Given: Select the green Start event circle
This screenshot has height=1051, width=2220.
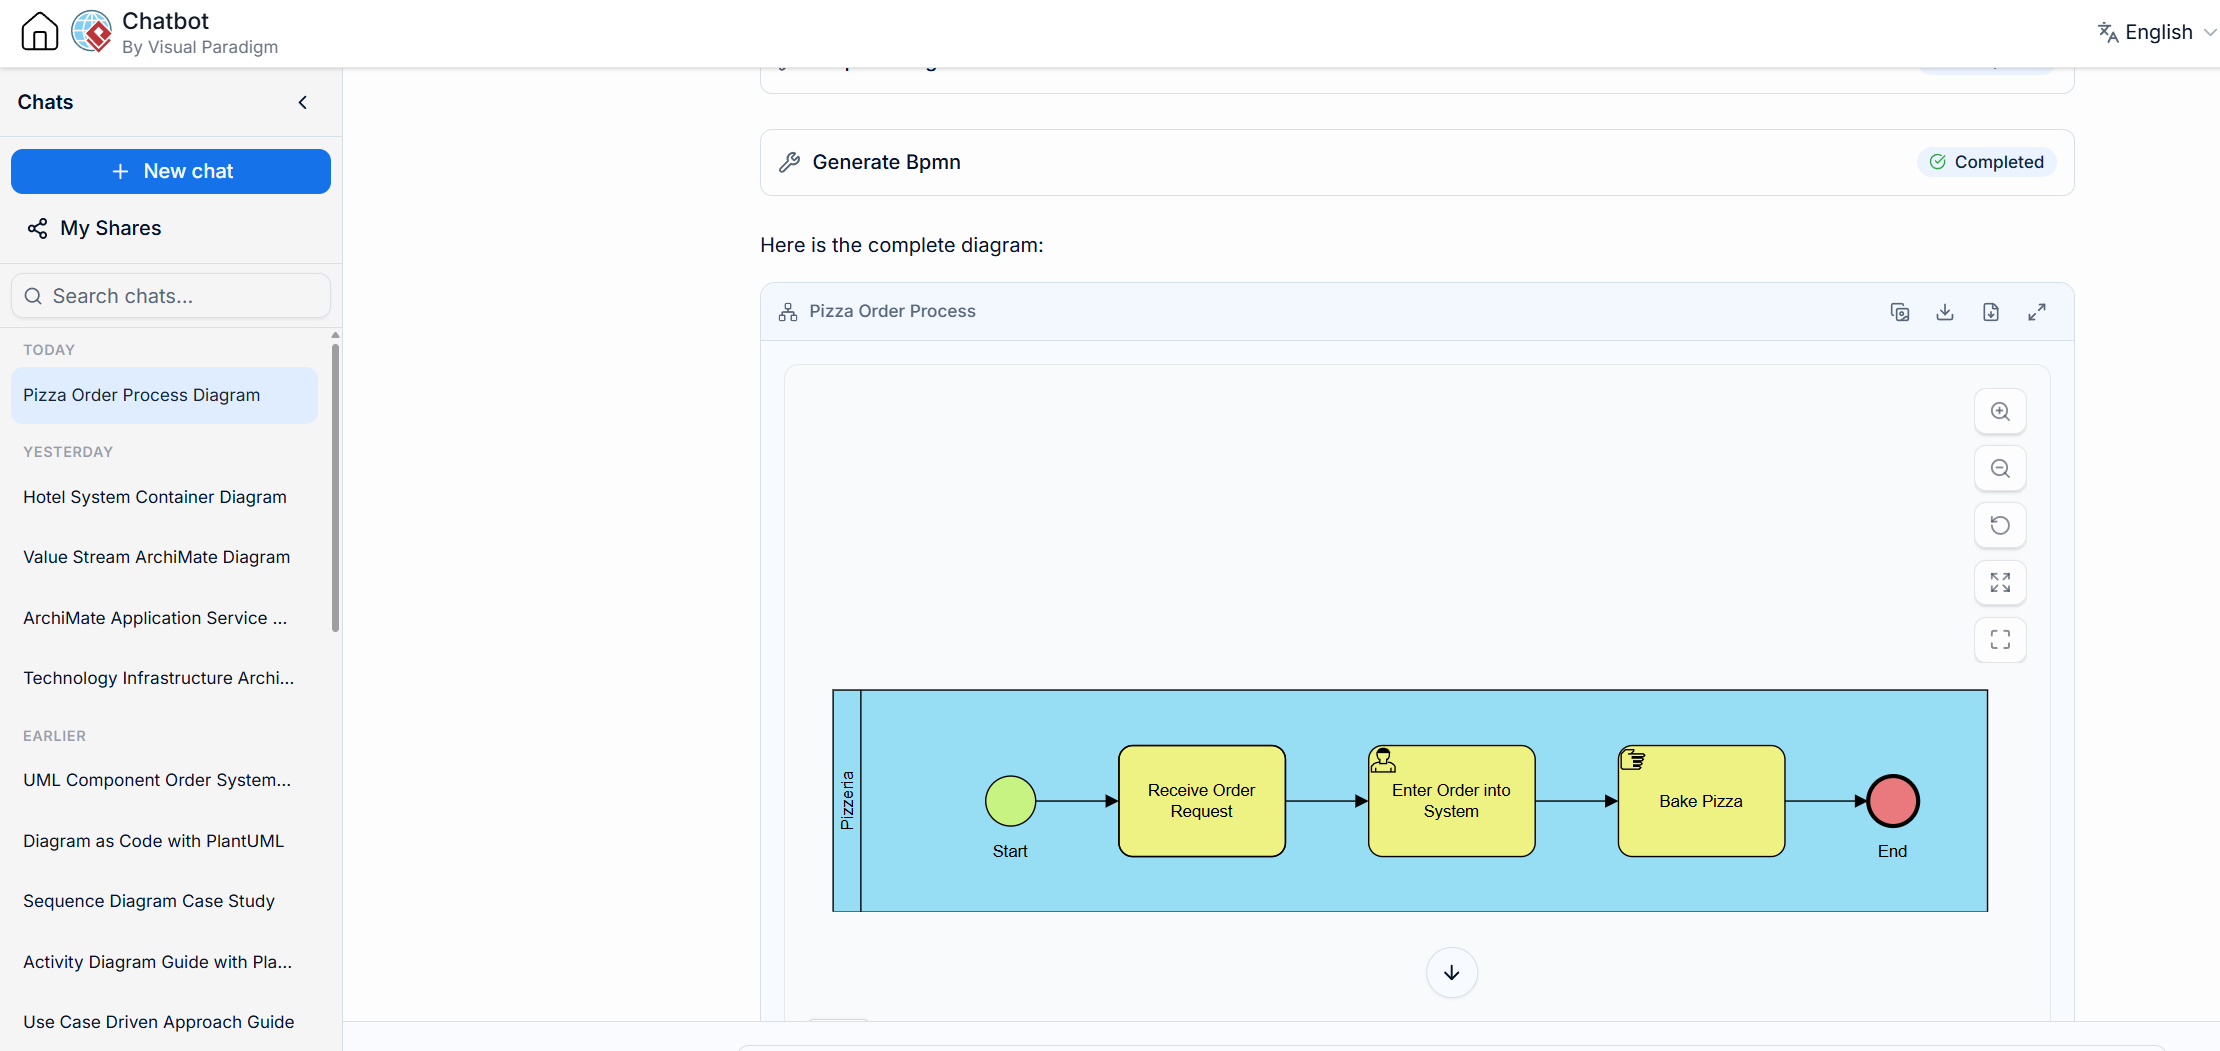Looking at the screenshot, I should (1010, 801).
